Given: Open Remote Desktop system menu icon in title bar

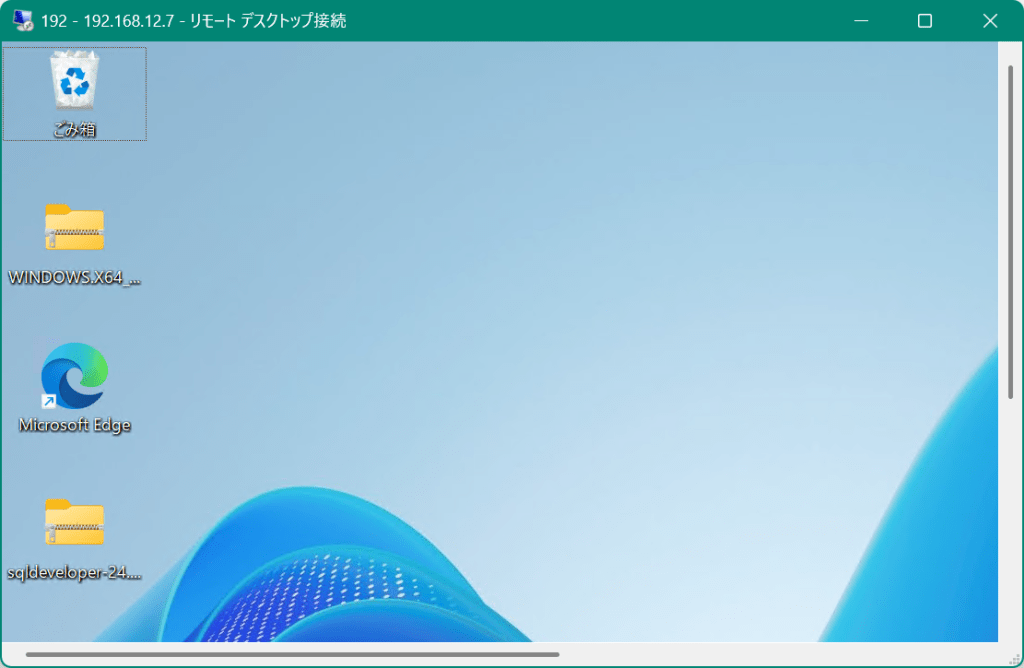Looking at the screenshot, I should pyautogui.click(x=23, y=20).
